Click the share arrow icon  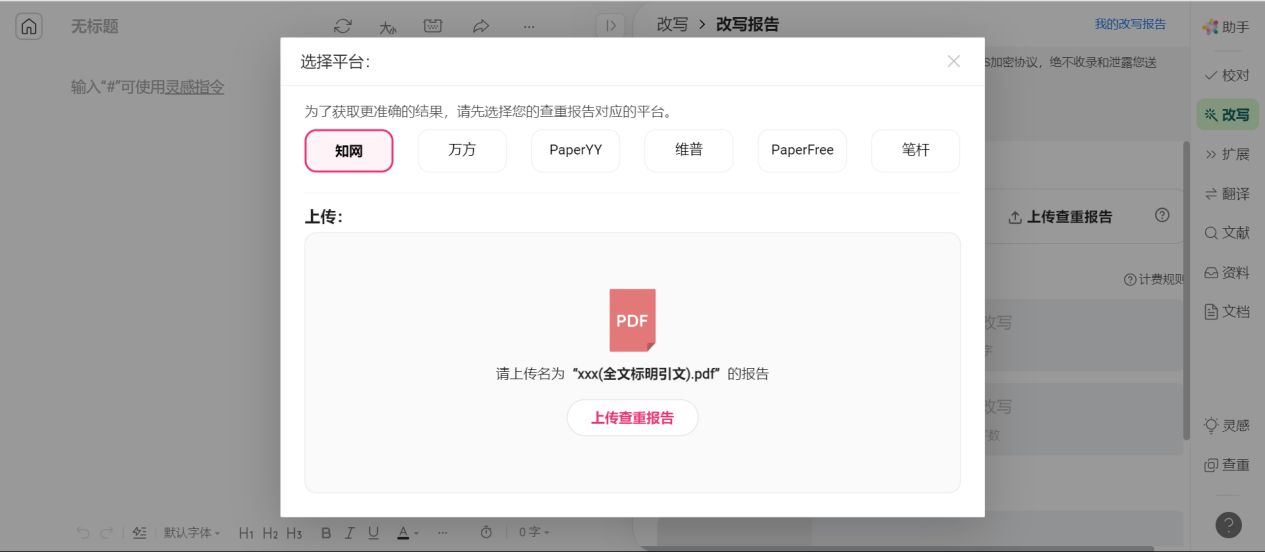pos(481,26)
